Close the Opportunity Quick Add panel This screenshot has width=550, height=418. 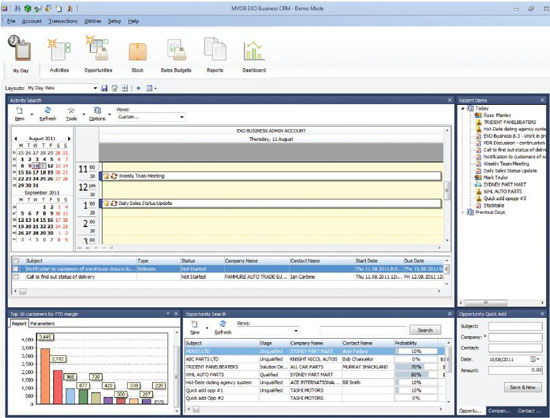coord(542,314)
